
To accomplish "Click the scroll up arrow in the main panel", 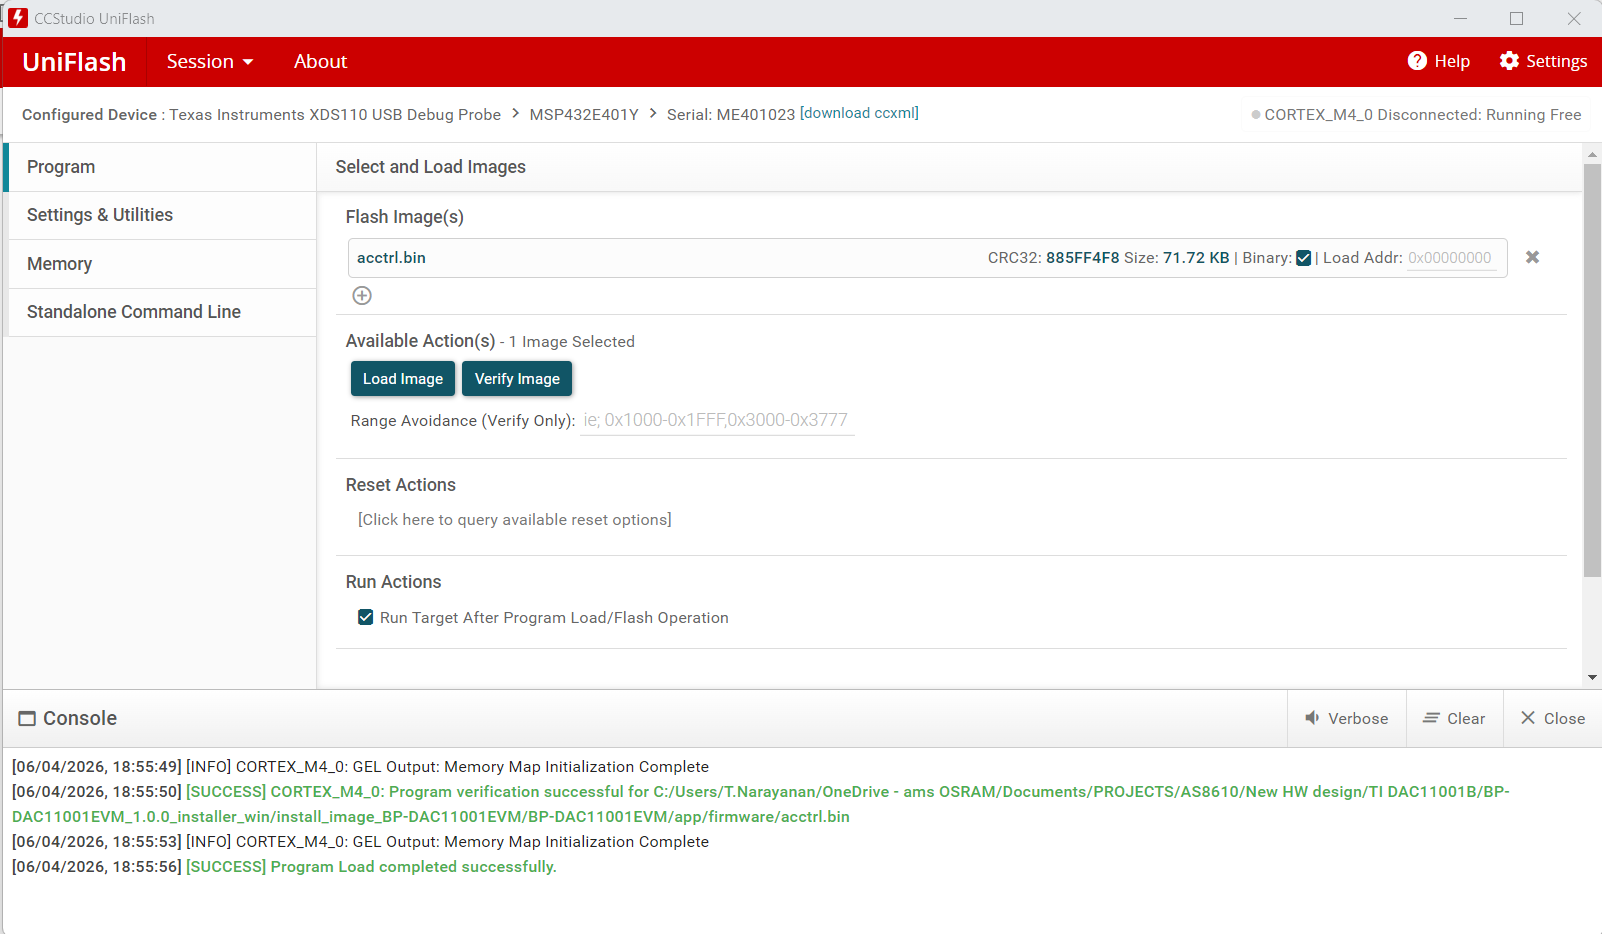I will [x=1592, y=154].
